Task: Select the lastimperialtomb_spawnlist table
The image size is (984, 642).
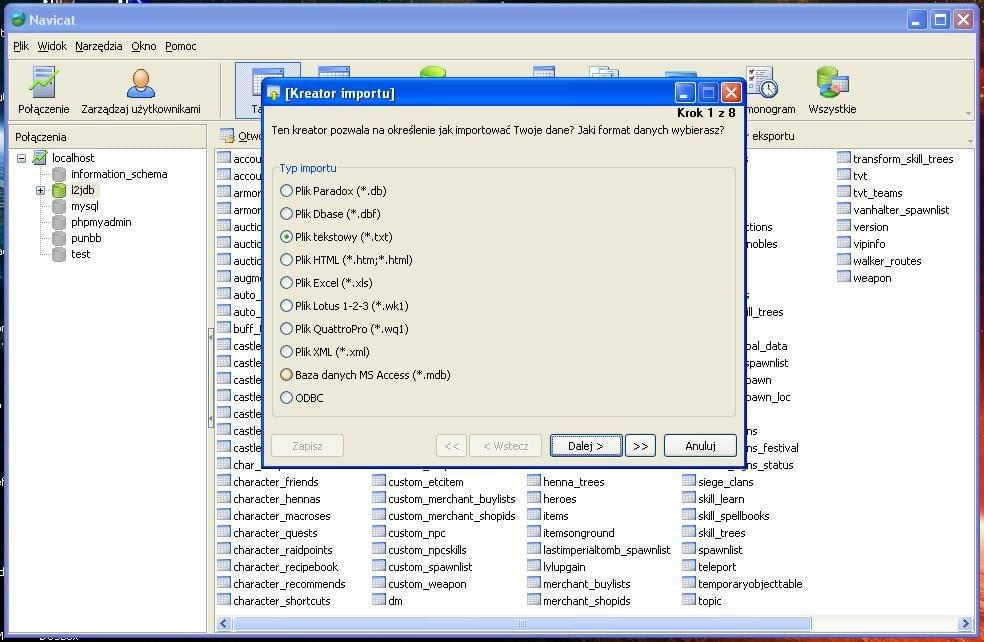Action: pyautogui.click(x=606, y=550)
